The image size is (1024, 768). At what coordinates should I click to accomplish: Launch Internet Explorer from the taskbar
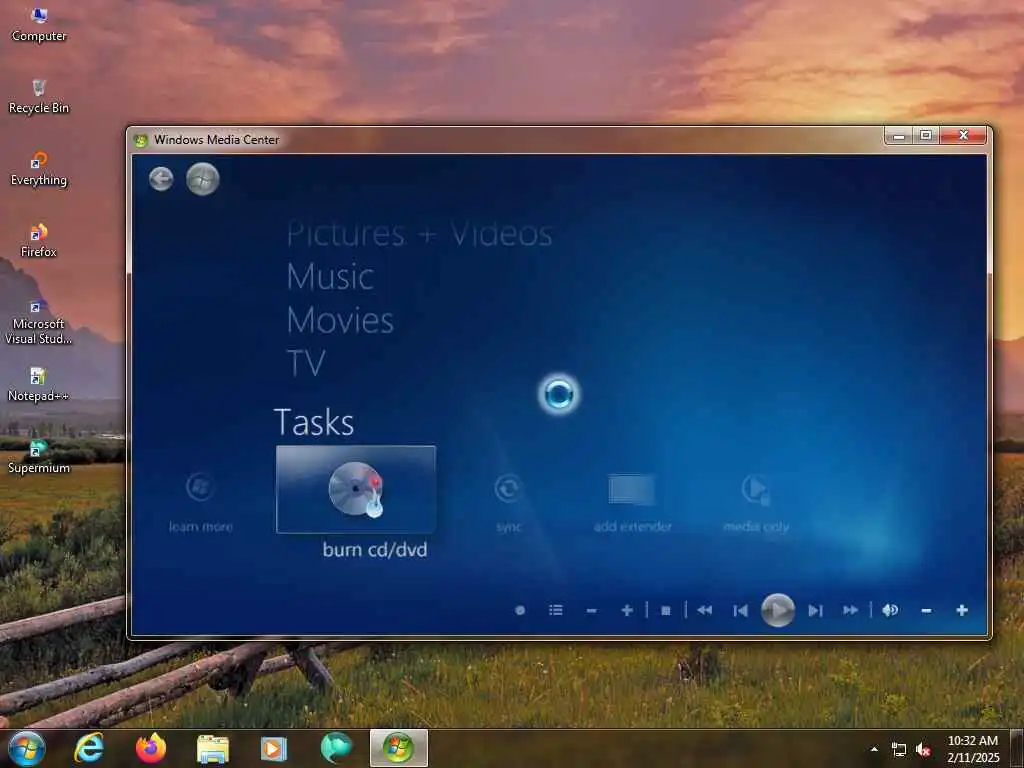[x=89, y=748]
